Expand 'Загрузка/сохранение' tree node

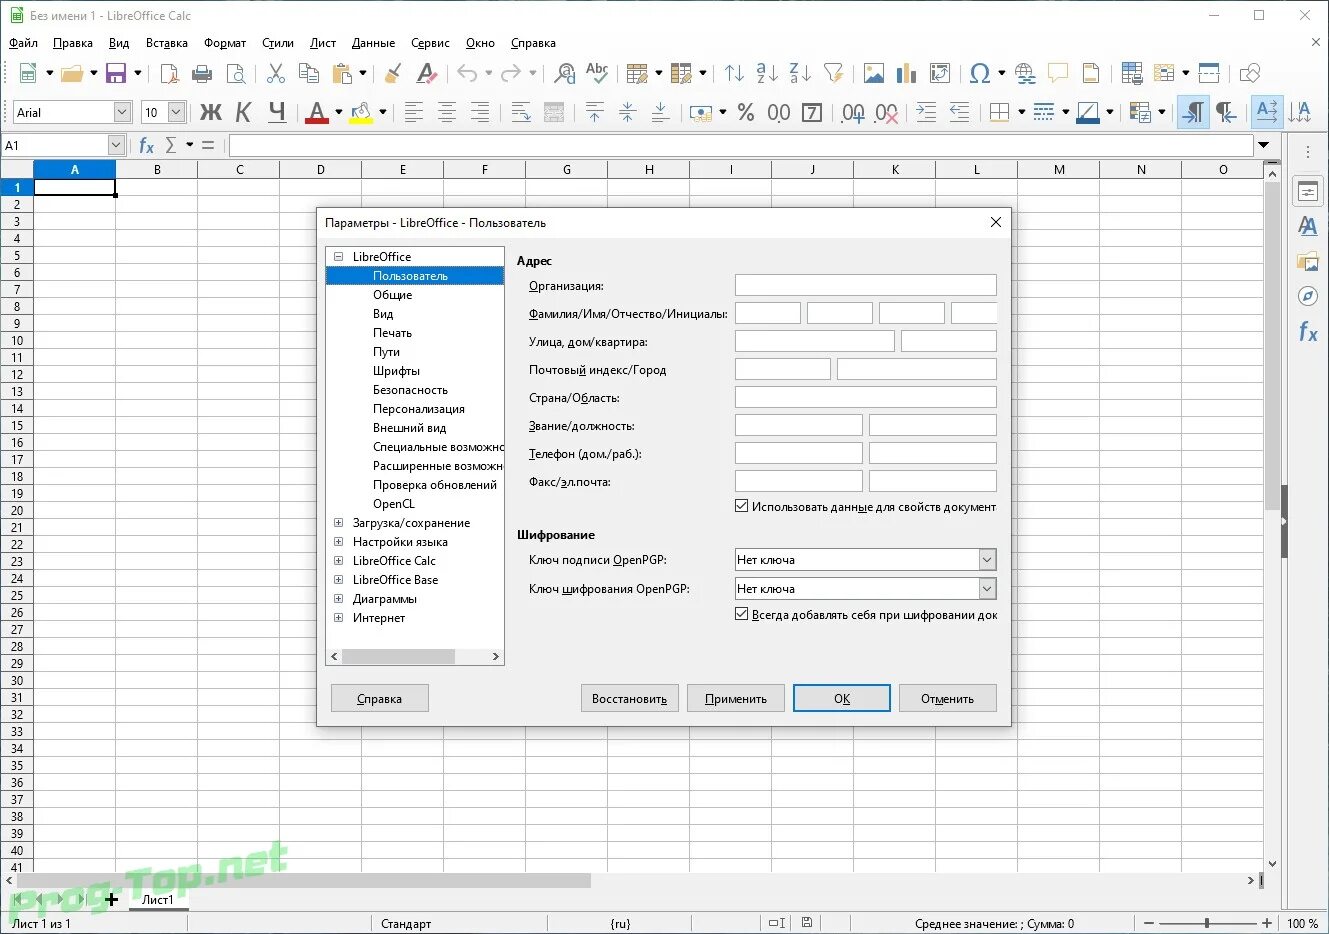[x=338, y=522]
